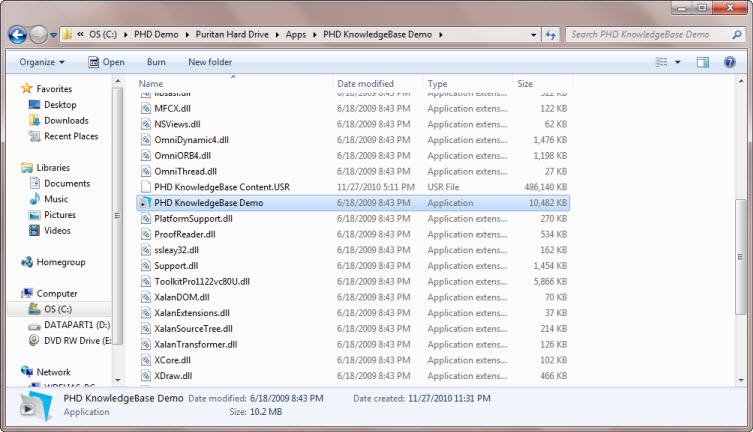
Task: Click the Pictures library icon
Action: tap(35, 215)
